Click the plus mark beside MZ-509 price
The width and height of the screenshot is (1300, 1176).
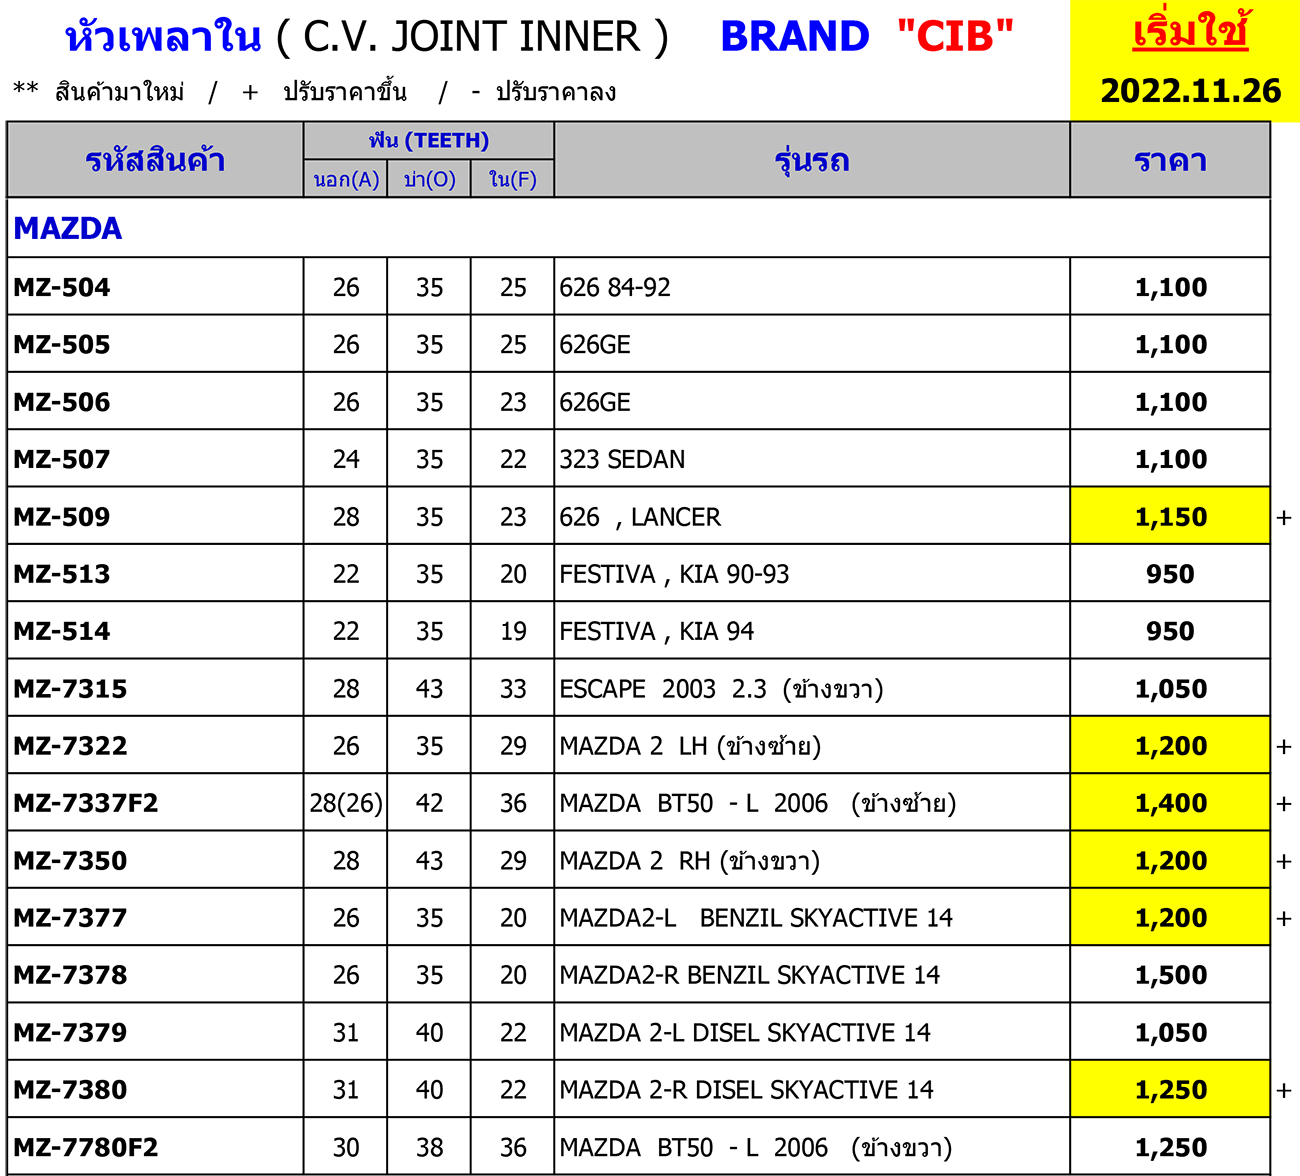click(1284, 518)
